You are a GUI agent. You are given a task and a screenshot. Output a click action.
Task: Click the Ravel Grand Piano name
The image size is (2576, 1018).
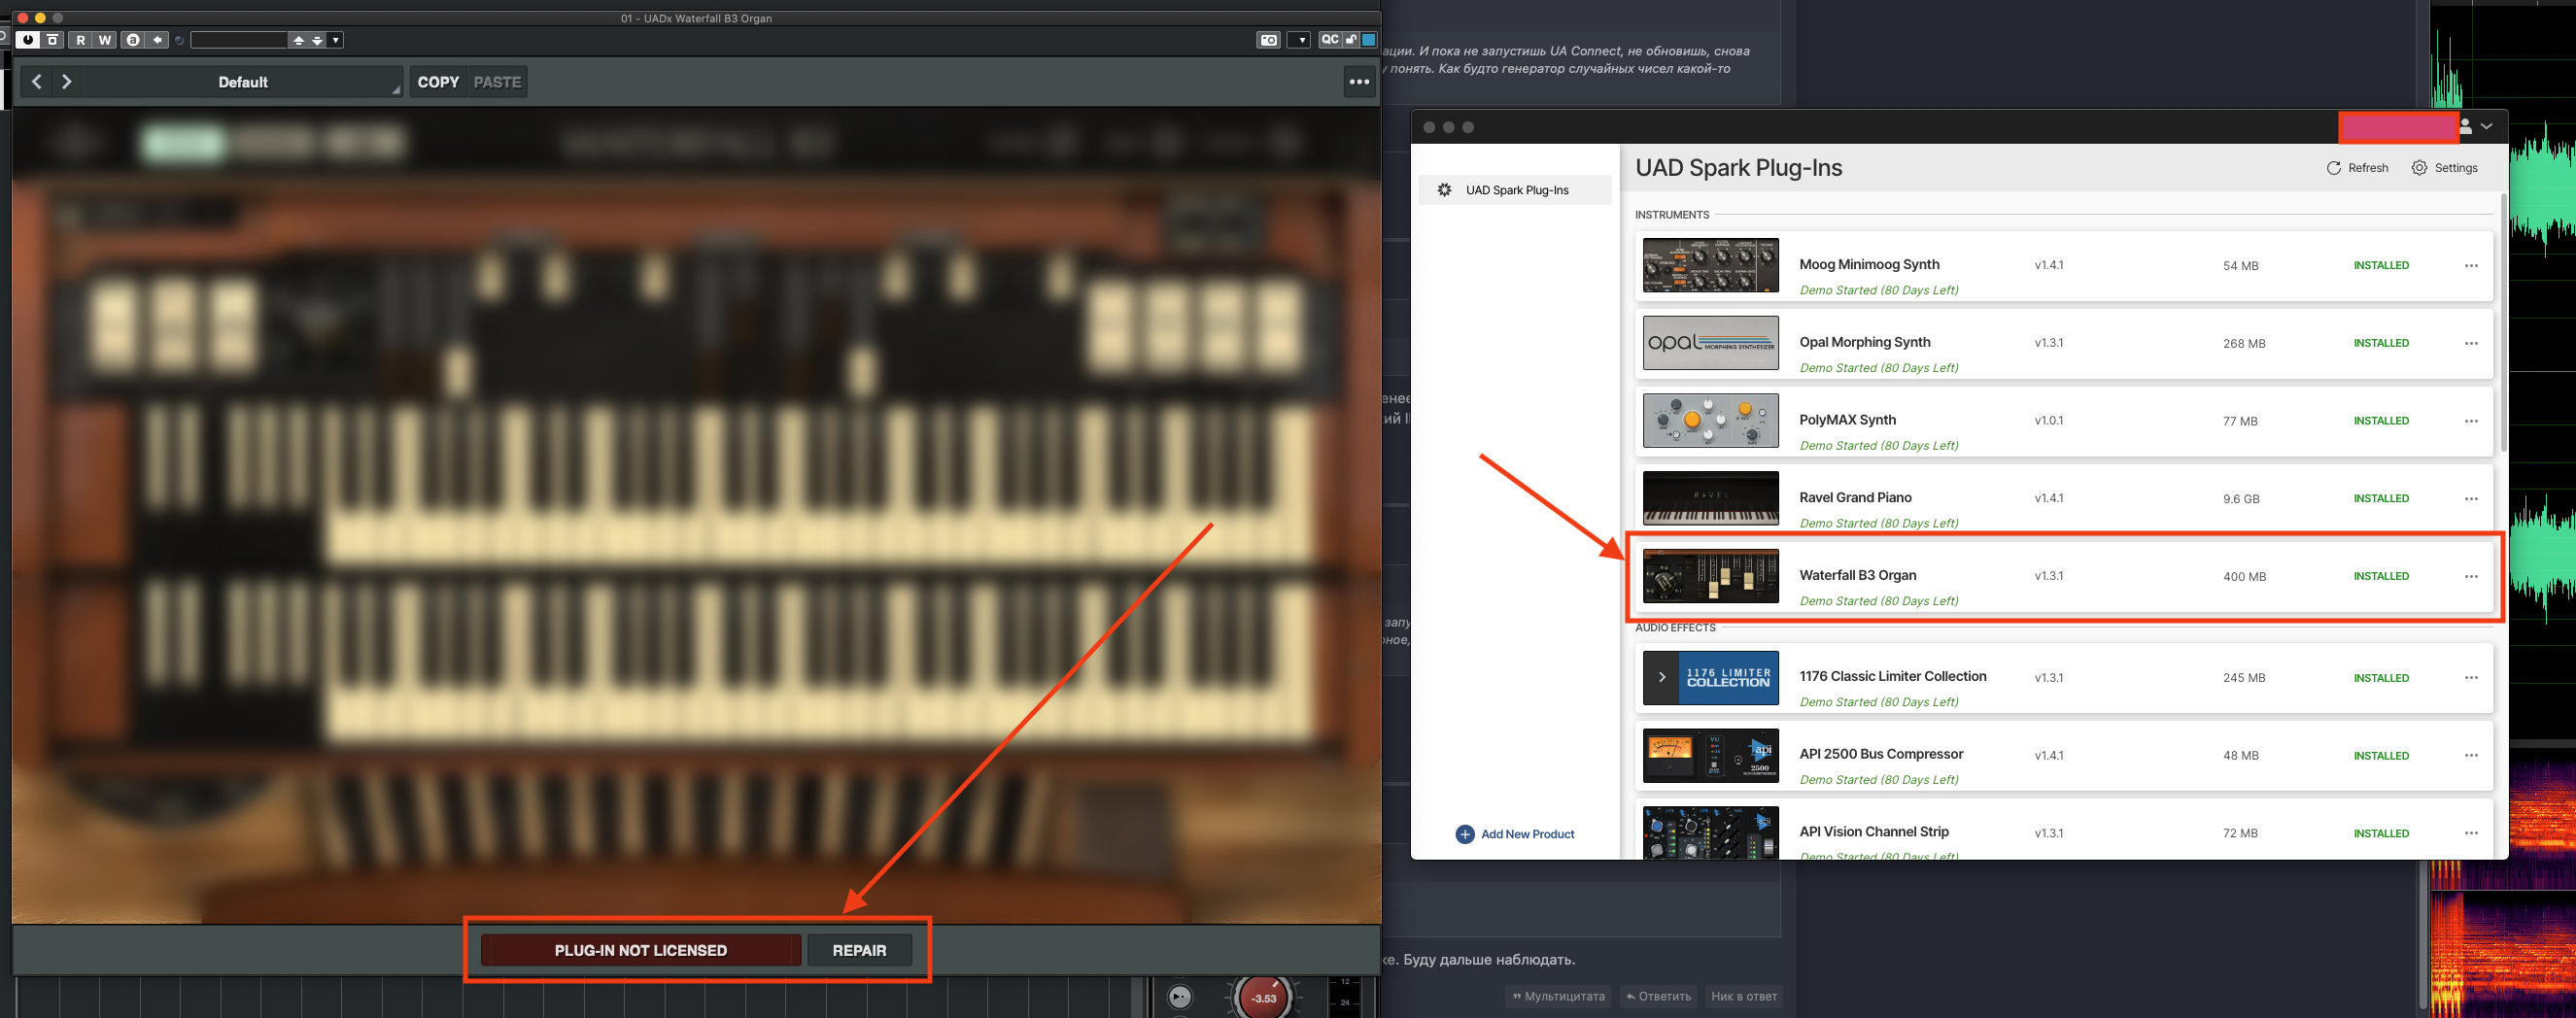click(1855, 497)
